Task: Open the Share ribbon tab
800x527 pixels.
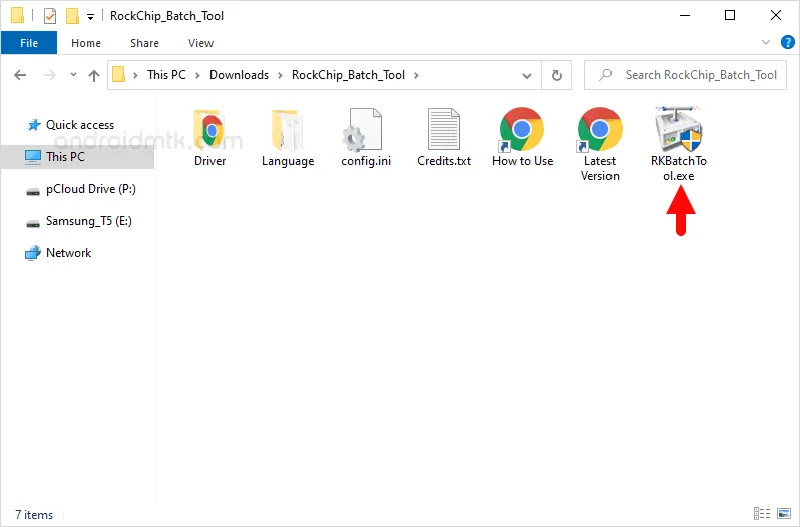Action: pyautogui.click(x=144, y=43)
